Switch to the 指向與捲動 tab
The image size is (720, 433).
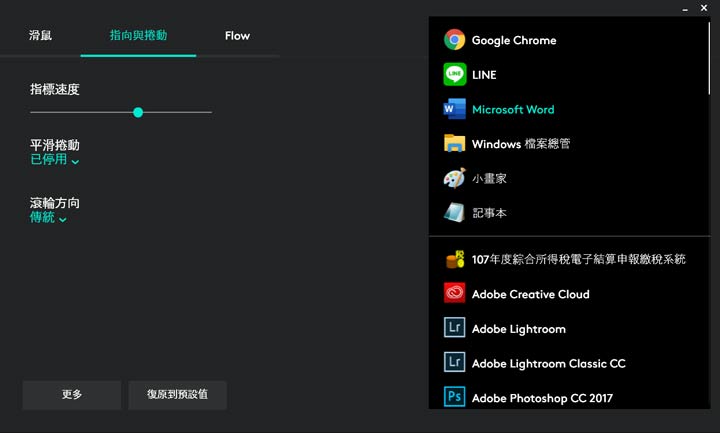(x=138, y=35)
